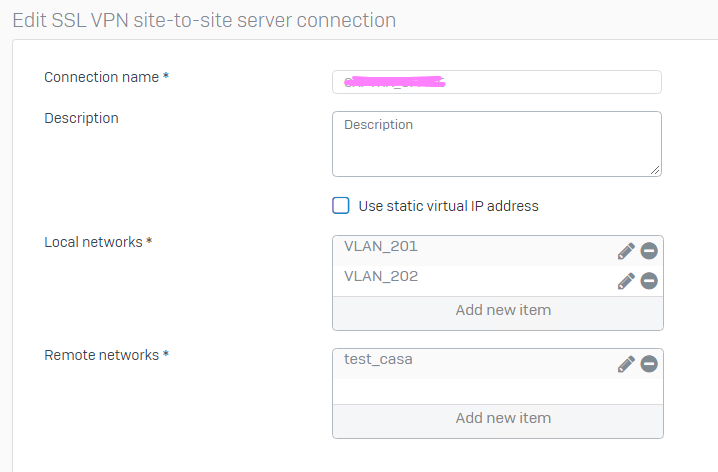This screenshot has height=472, width=718.
Task: Click inside the Description text area
Action: 496,144
